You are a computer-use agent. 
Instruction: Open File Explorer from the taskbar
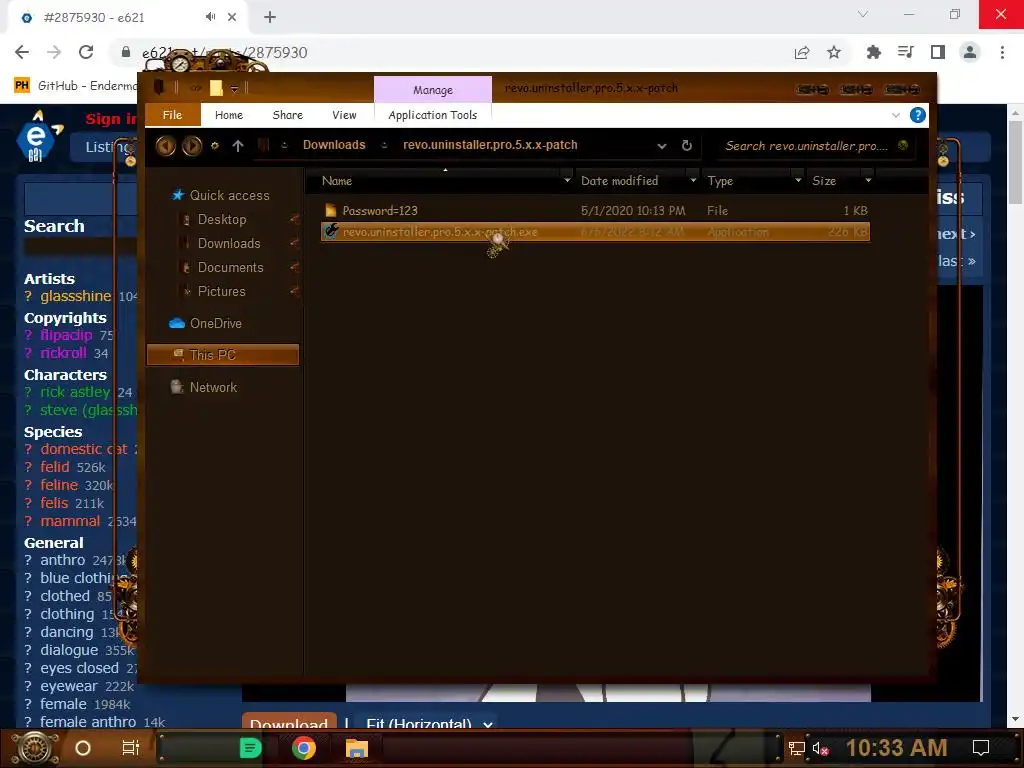pos(357,748)
